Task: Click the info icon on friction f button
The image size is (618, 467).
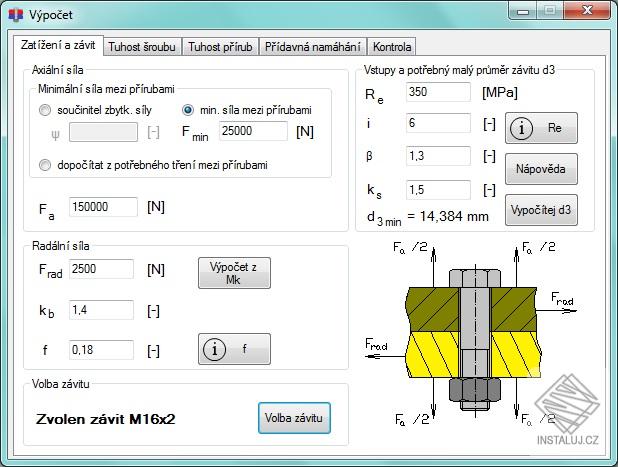Action: (x=214, y=349)
